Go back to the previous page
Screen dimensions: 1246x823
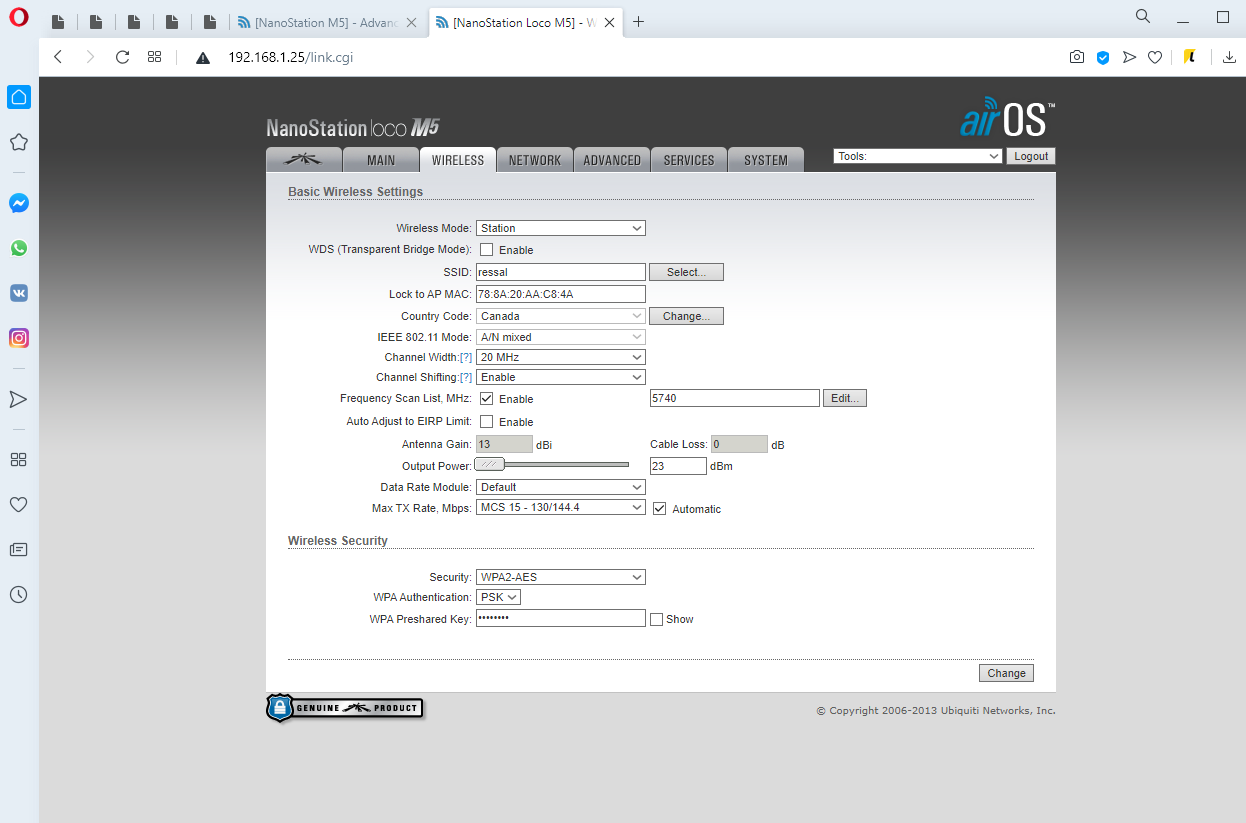[x=58, y=57]
